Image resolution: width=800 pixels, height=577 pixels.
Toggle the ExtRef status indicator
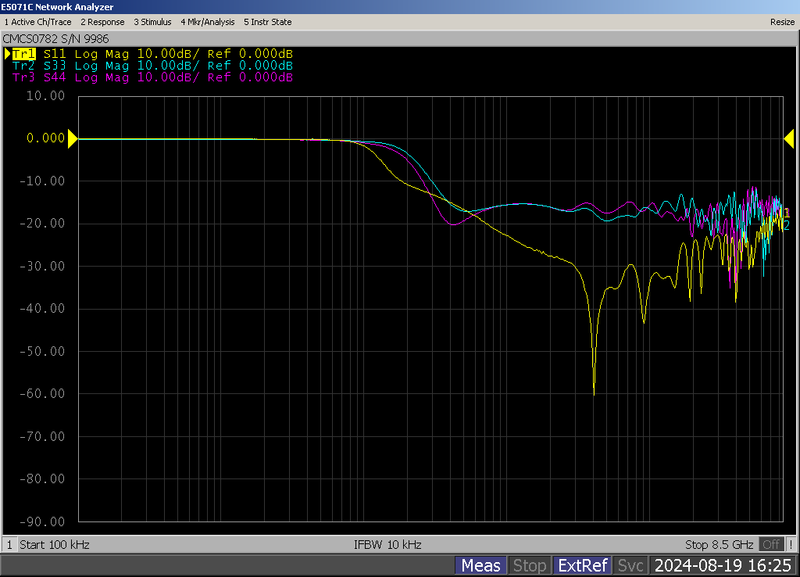click(x=582, y=566)
